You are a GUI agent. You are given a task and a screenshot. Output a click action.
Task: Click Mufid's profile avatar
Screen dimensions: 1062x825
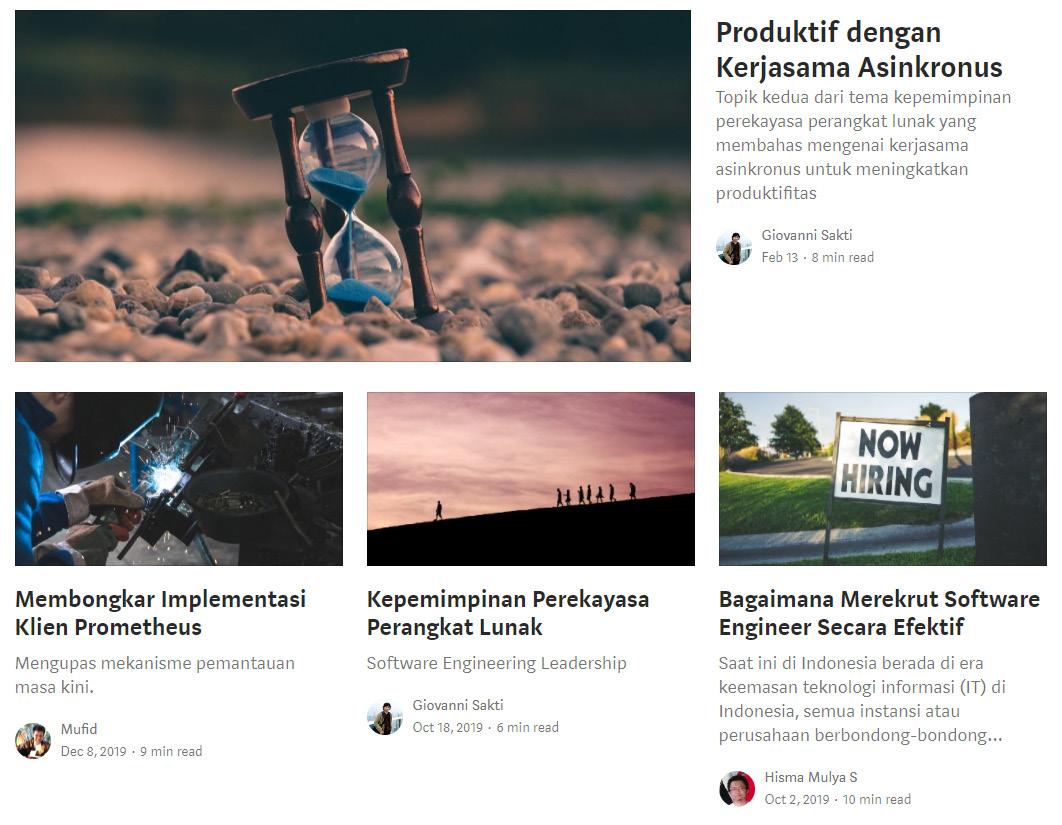click(33, 740)
